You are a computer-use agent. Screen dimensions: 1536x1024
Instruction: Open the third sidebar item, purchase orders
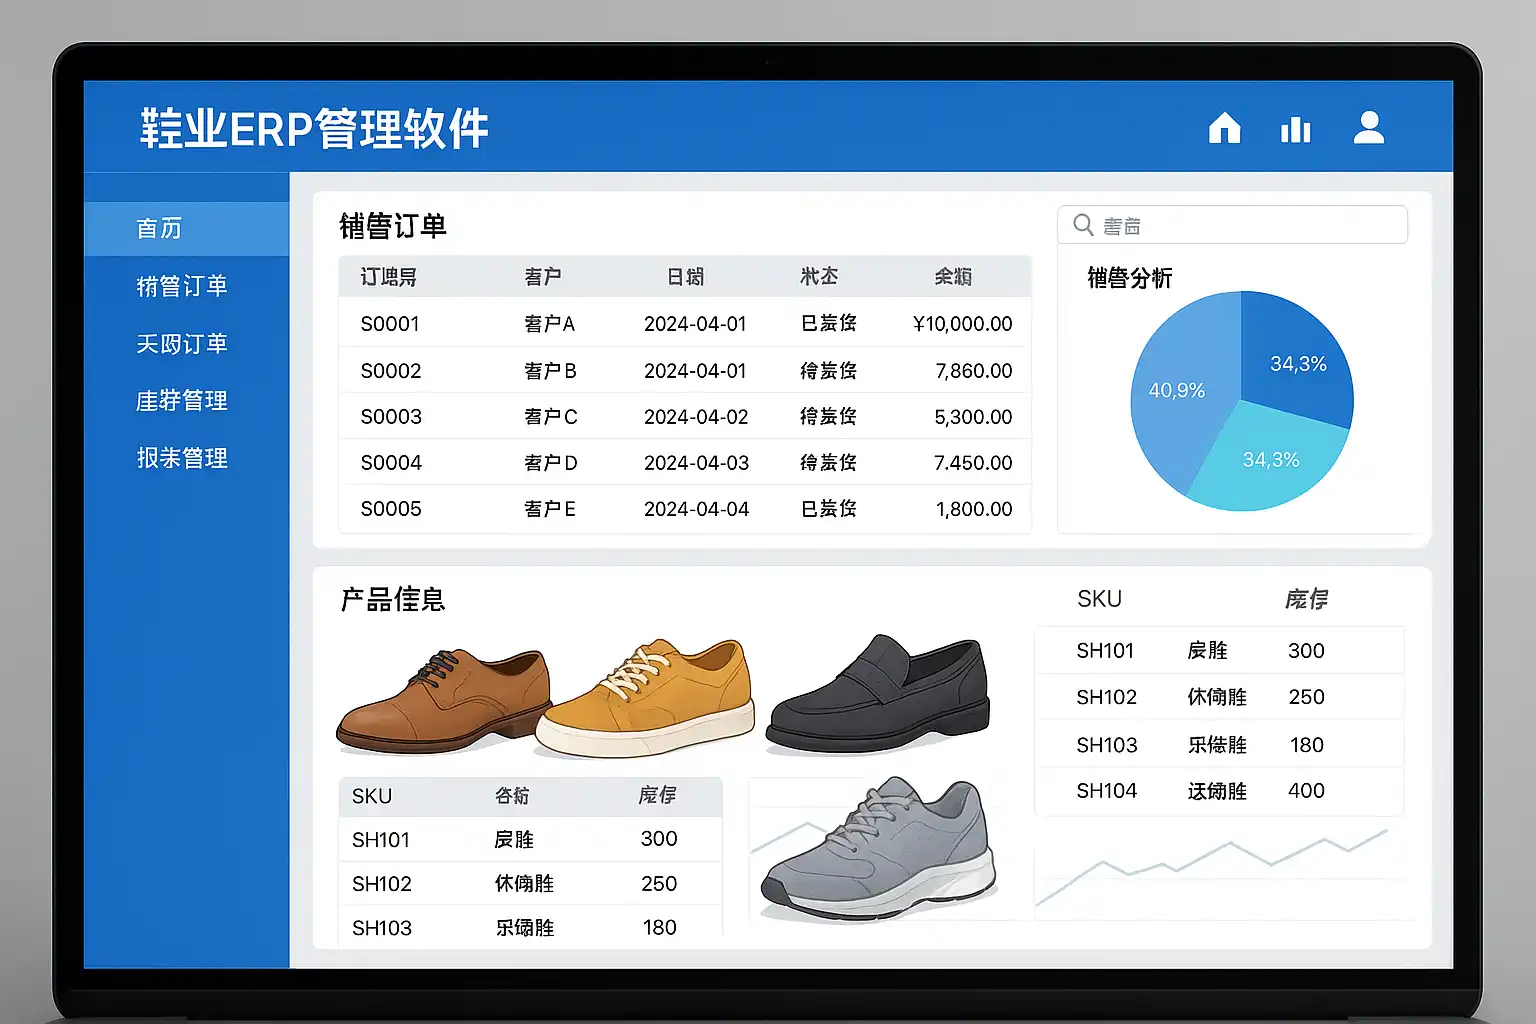pos(182,344)
